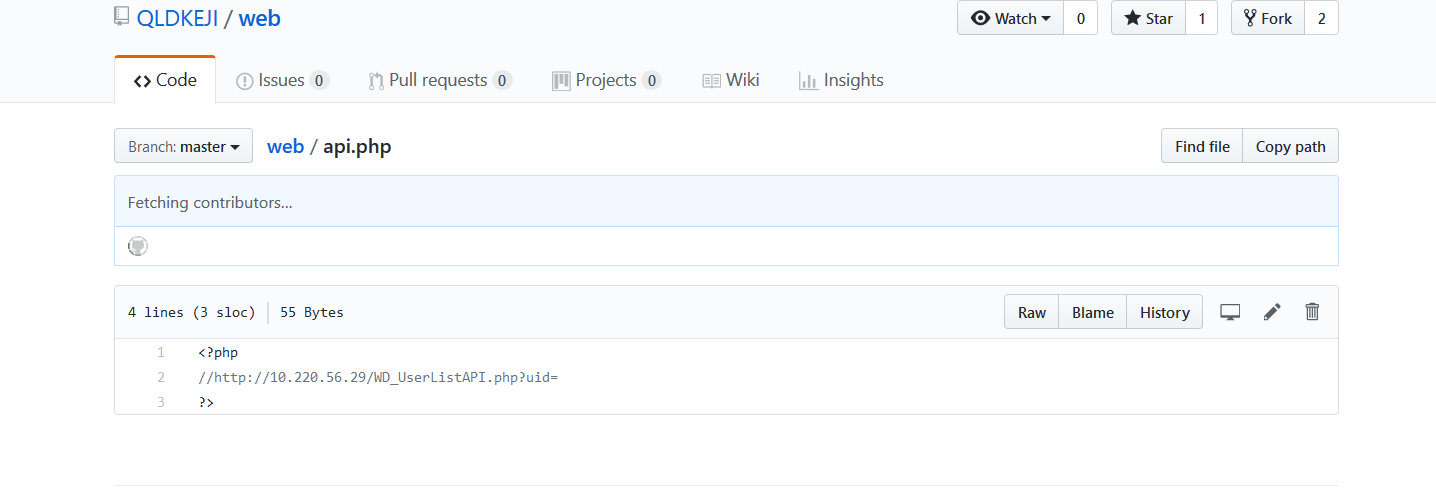Open the file History
The height and width of the screenshot is (498, 1436).
point(1165,312)
